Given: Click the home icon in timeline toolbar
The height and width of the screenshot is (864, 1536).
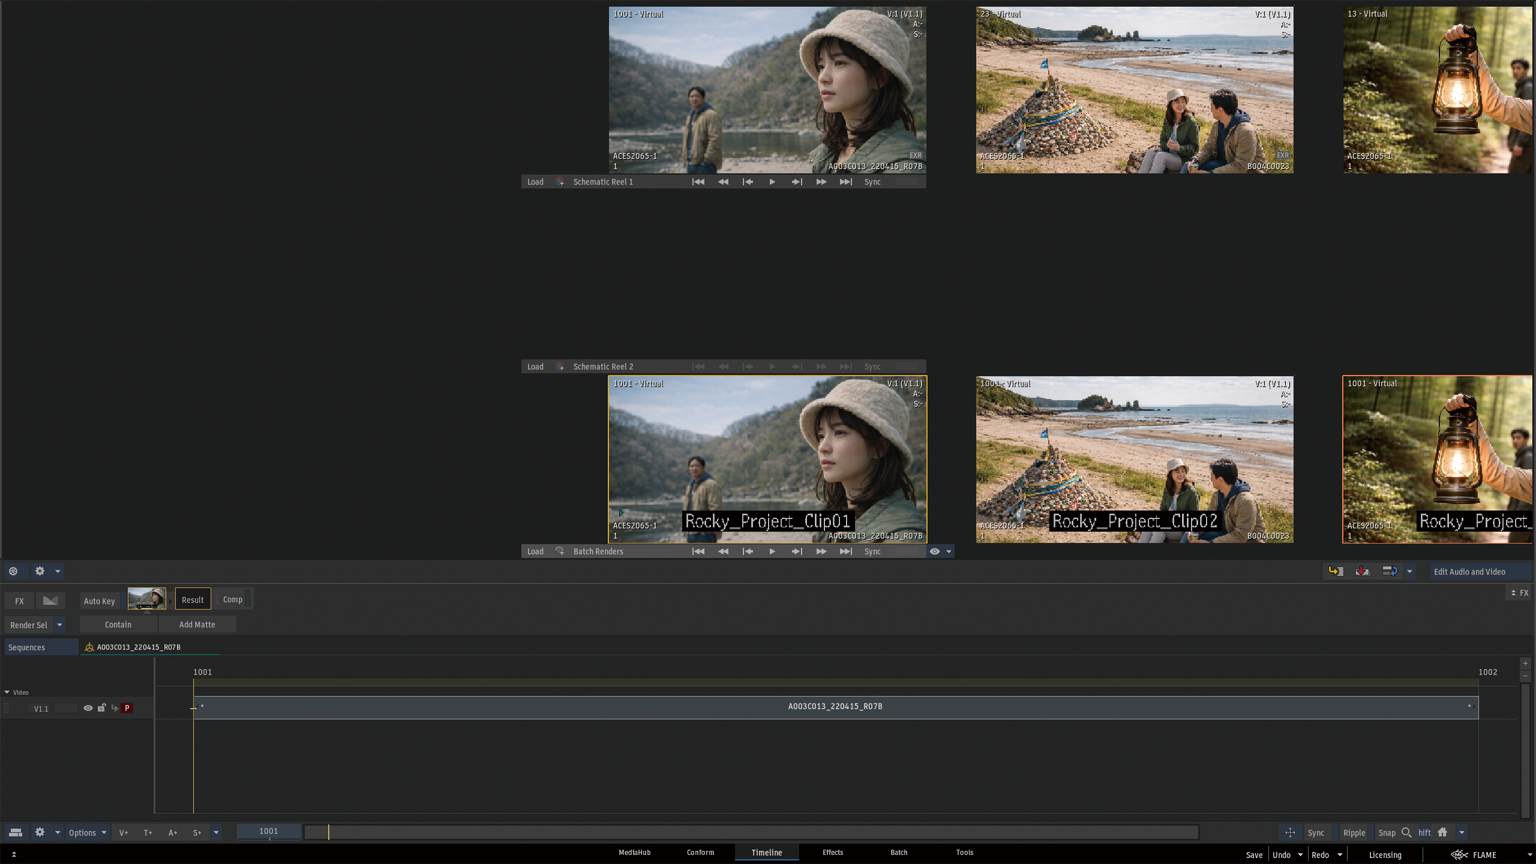Looking at the screenshot, I should coord(1442,832).
